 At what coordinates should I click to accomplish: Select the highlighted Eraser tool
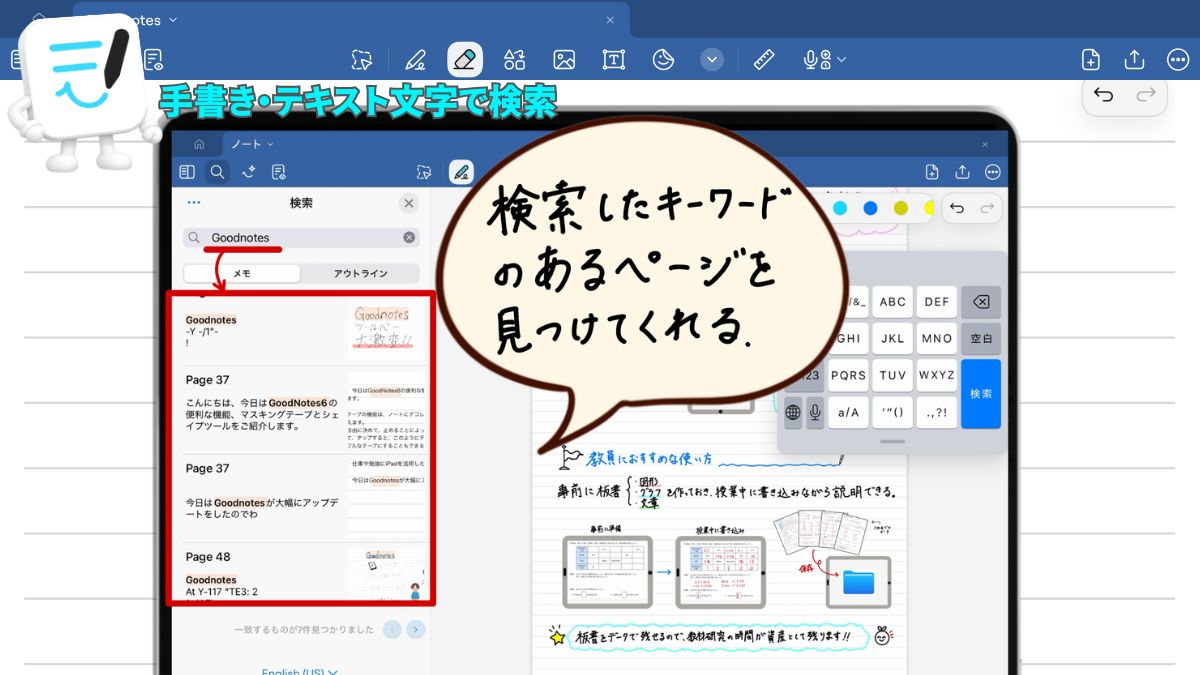[465, 60]
